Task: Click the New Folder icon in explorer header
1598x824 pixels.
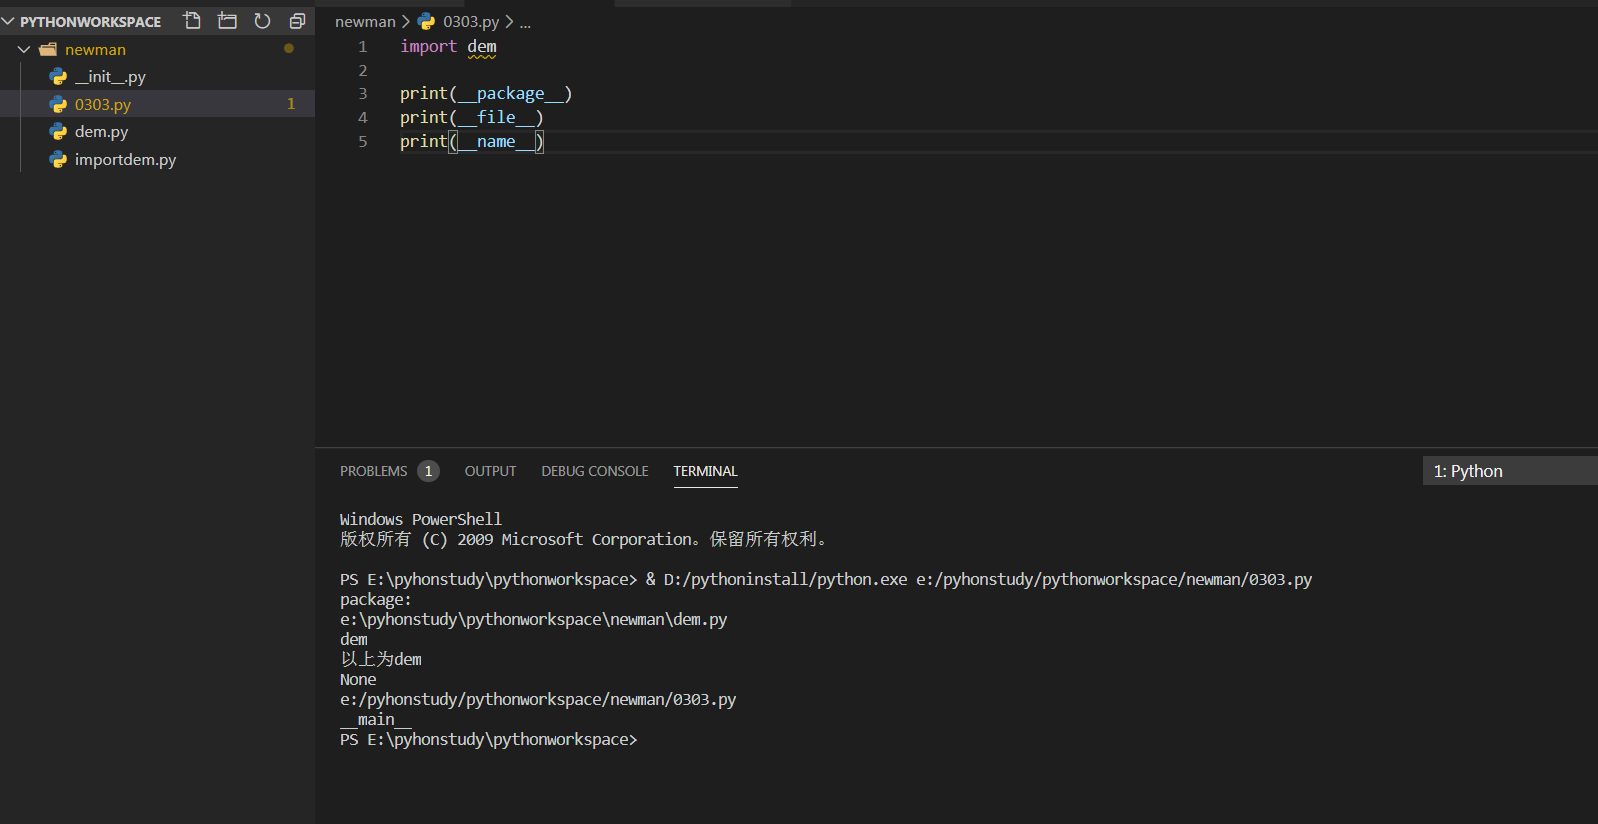Action: [x=227, y=21]
